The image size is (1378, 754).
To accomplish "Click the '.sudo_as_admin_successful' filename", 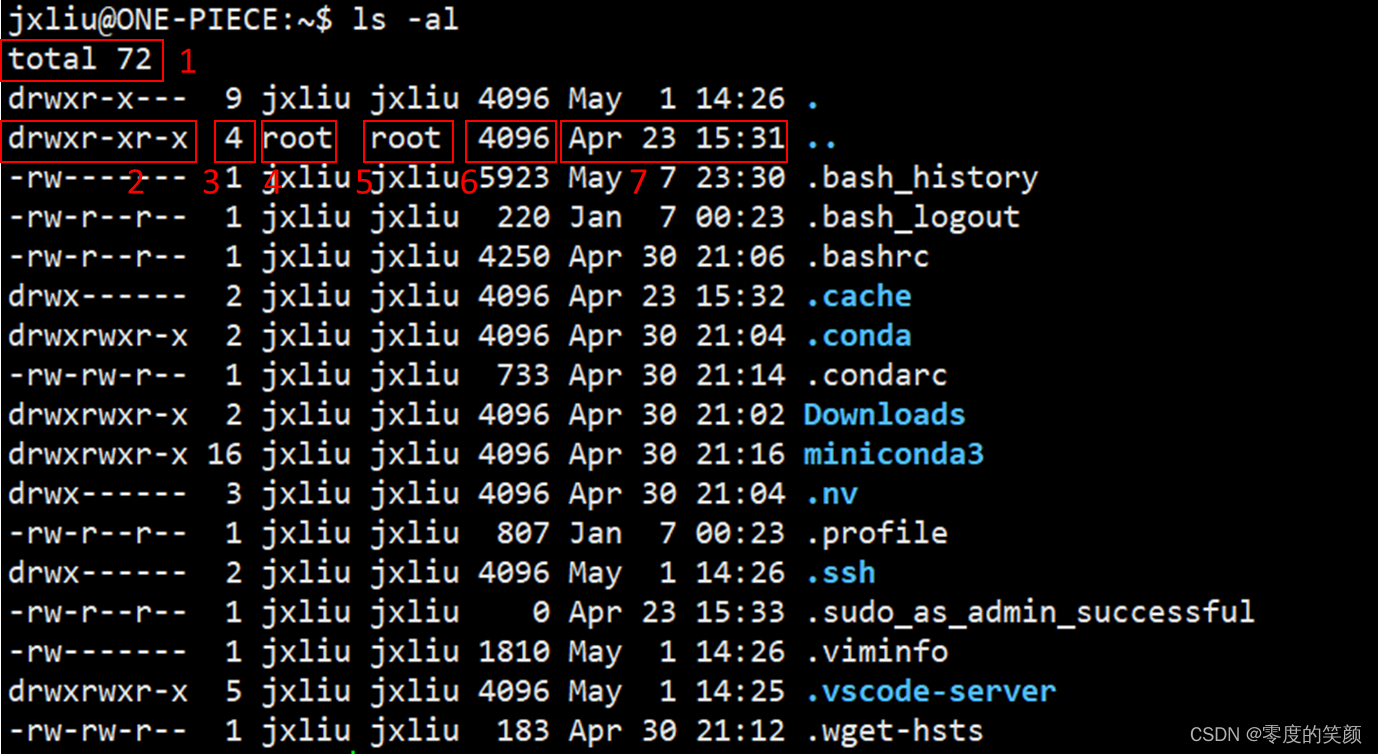I will [x=1030, y=612].
